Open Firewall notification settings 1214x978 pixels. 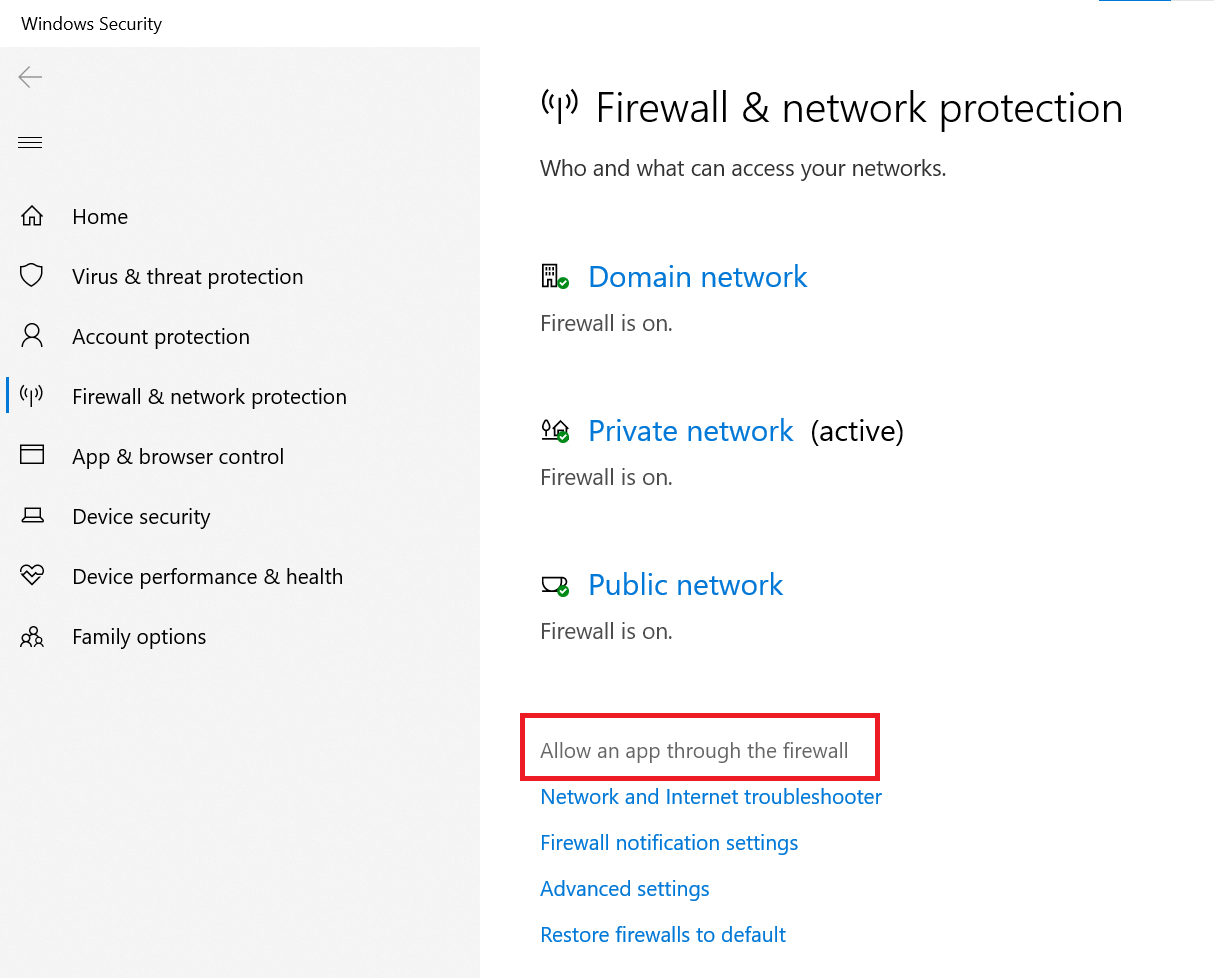669,843
